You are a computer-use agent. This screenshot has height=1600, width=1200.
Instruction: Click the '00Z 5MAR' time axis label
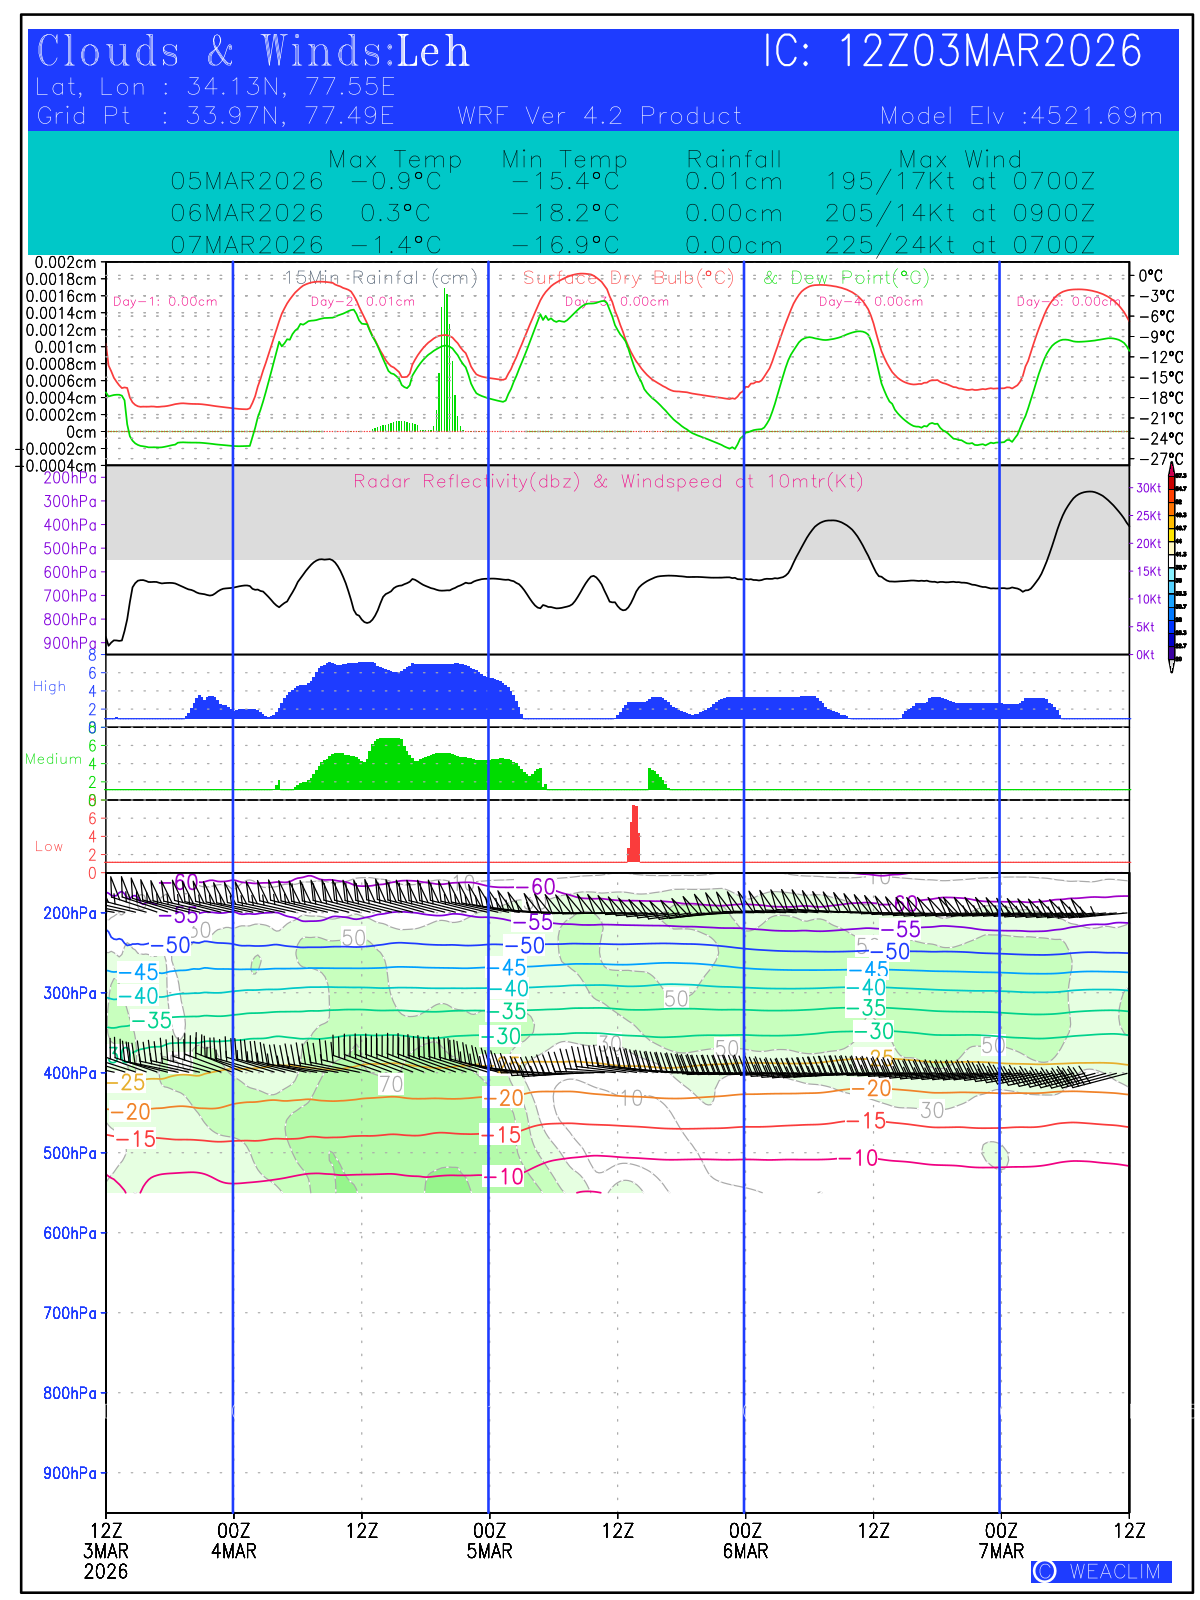tap(489, 1541)
